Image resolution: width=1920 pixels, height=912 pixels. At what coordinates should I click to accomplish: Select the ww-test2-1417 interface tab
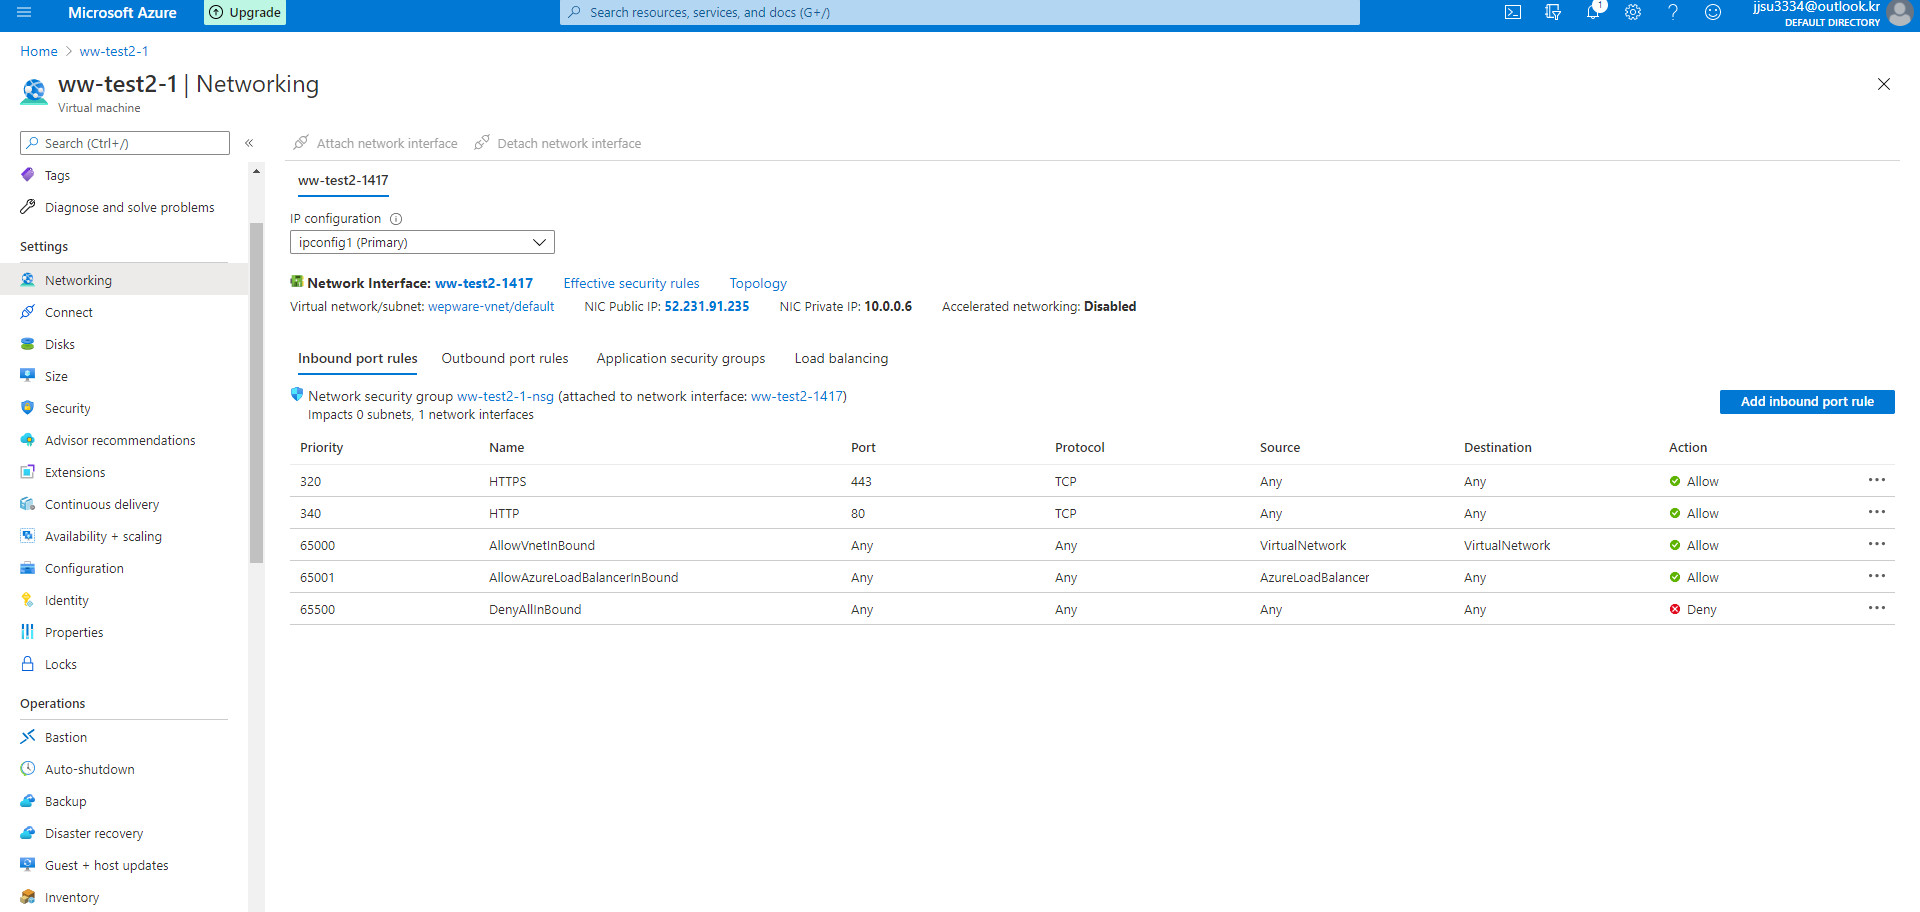coord(343,180)
